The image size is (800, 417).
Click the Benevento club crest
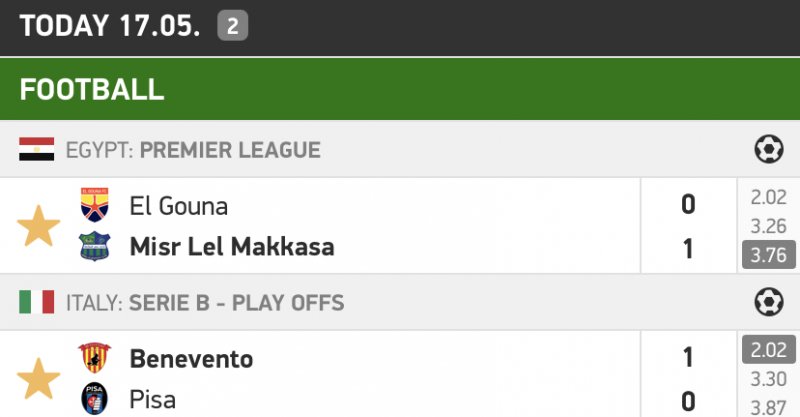[95, 358]
